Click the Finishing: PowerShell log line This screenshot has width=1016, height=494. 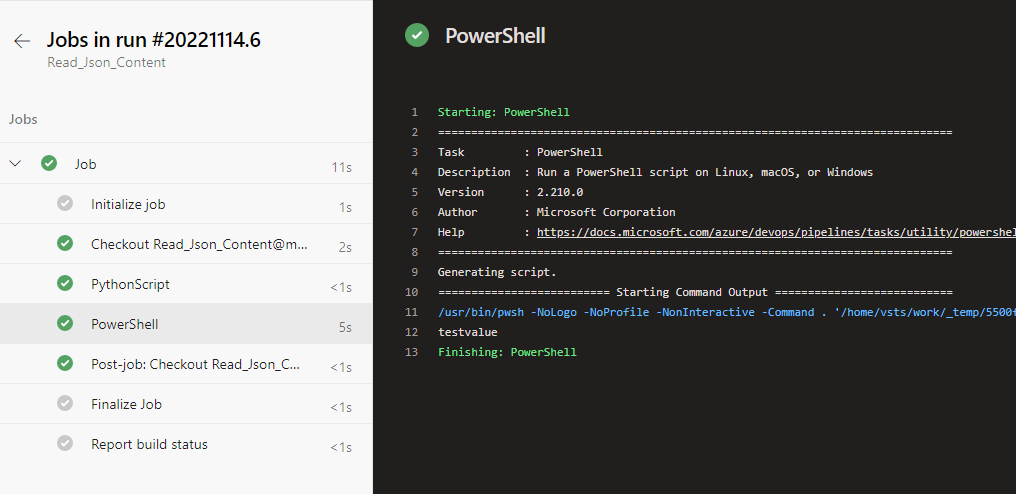pyautogui.click(x=507, y=353)
